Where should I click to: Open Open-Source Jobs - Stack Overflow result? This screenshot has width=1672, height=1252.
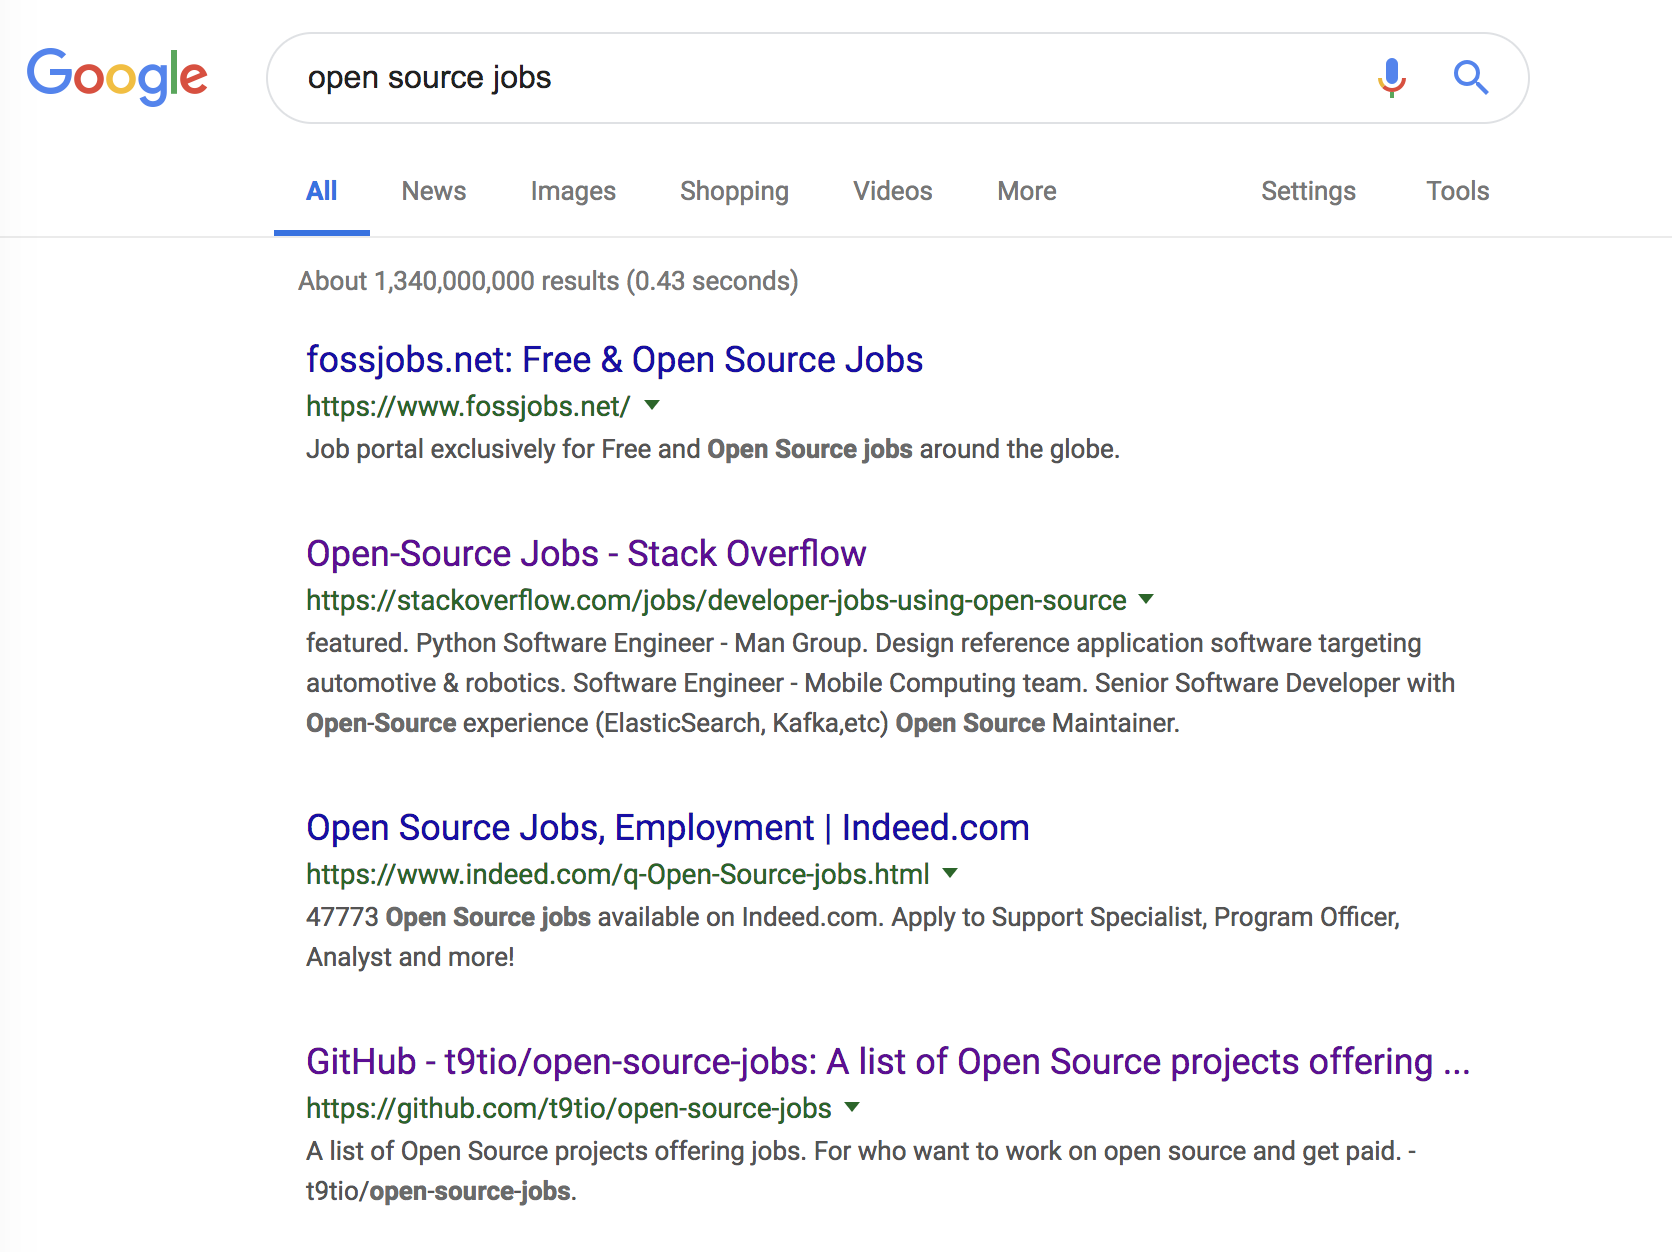point(586,554)
